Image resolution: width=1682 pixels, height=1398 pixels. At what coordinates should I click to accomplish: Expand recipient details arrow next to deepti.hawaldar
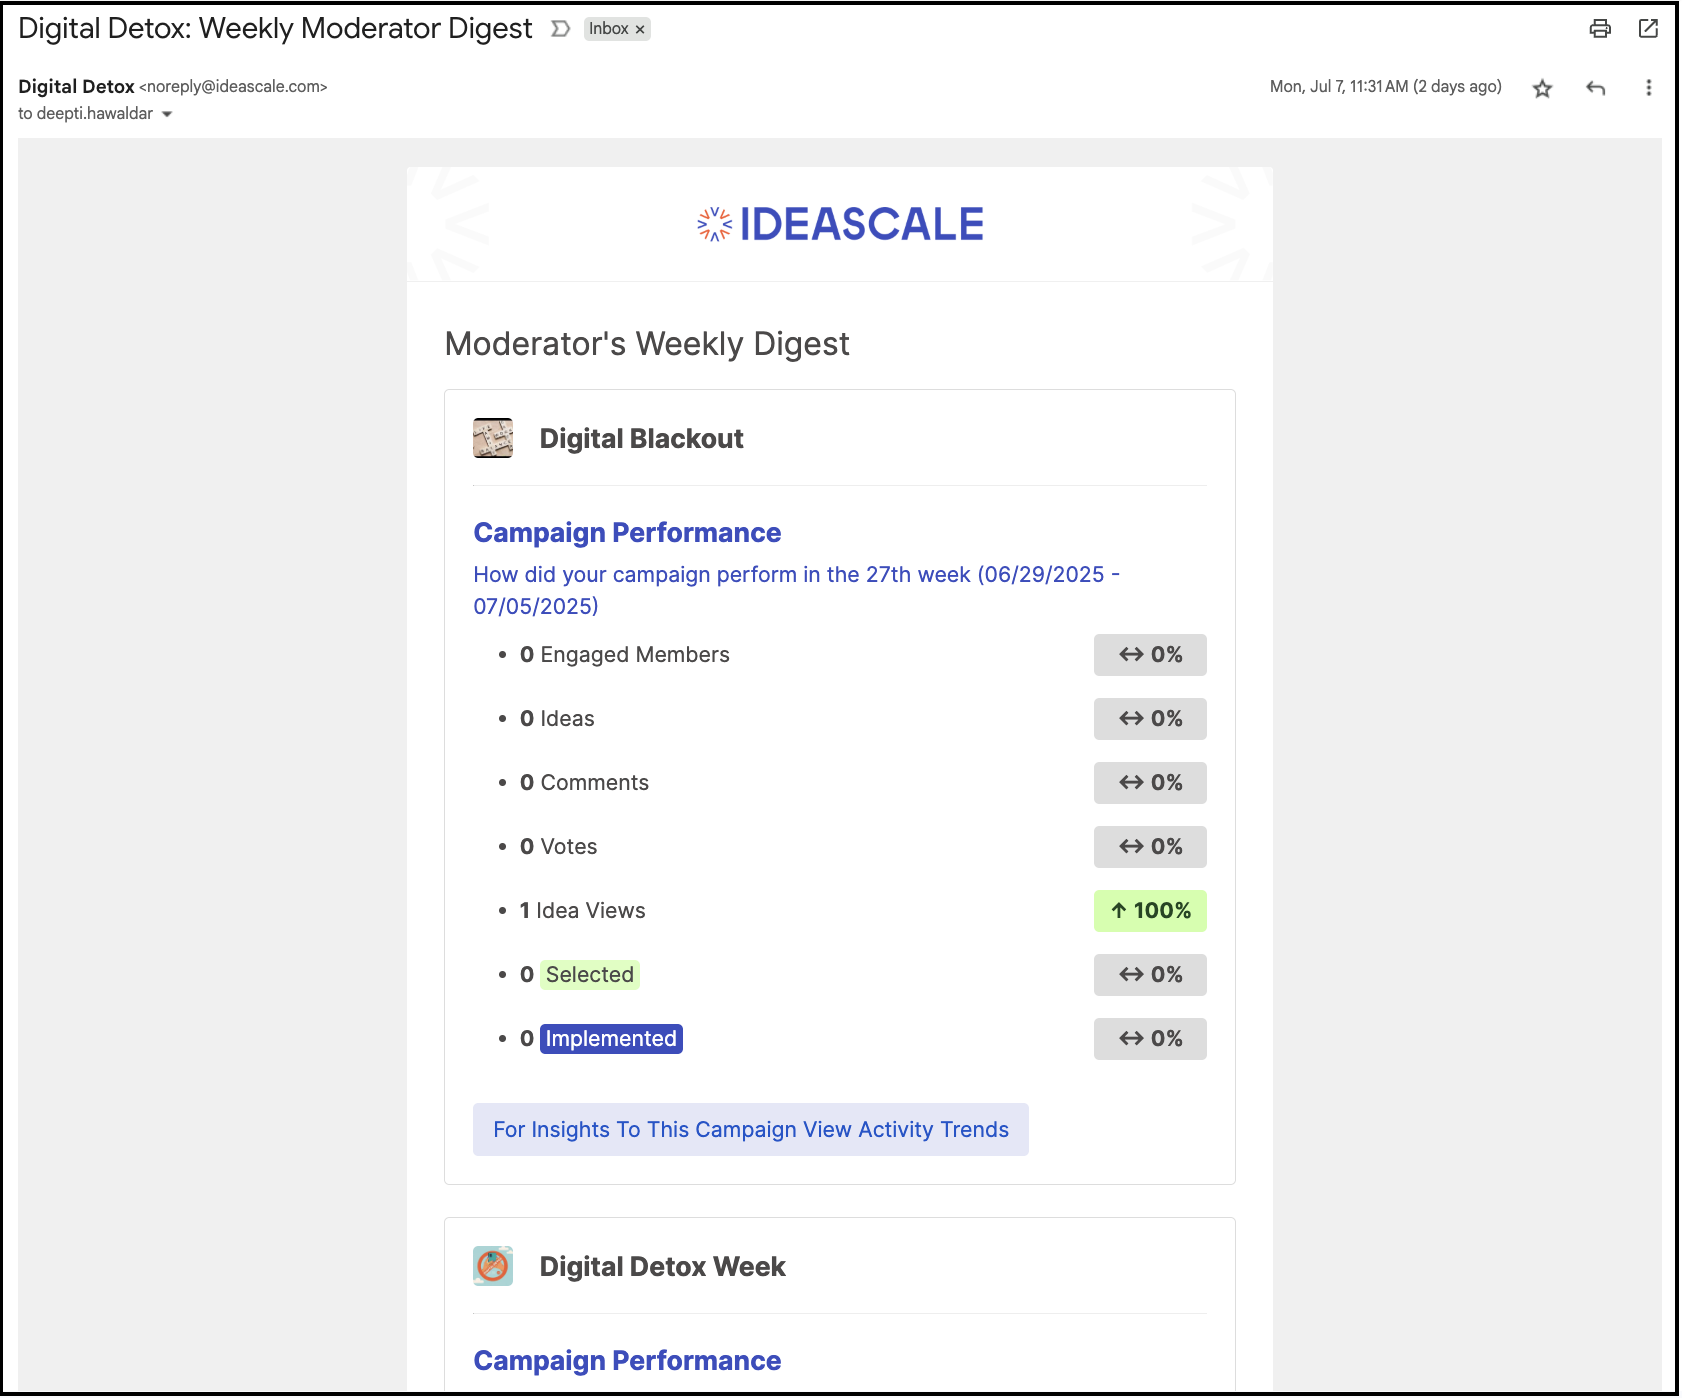167,114
